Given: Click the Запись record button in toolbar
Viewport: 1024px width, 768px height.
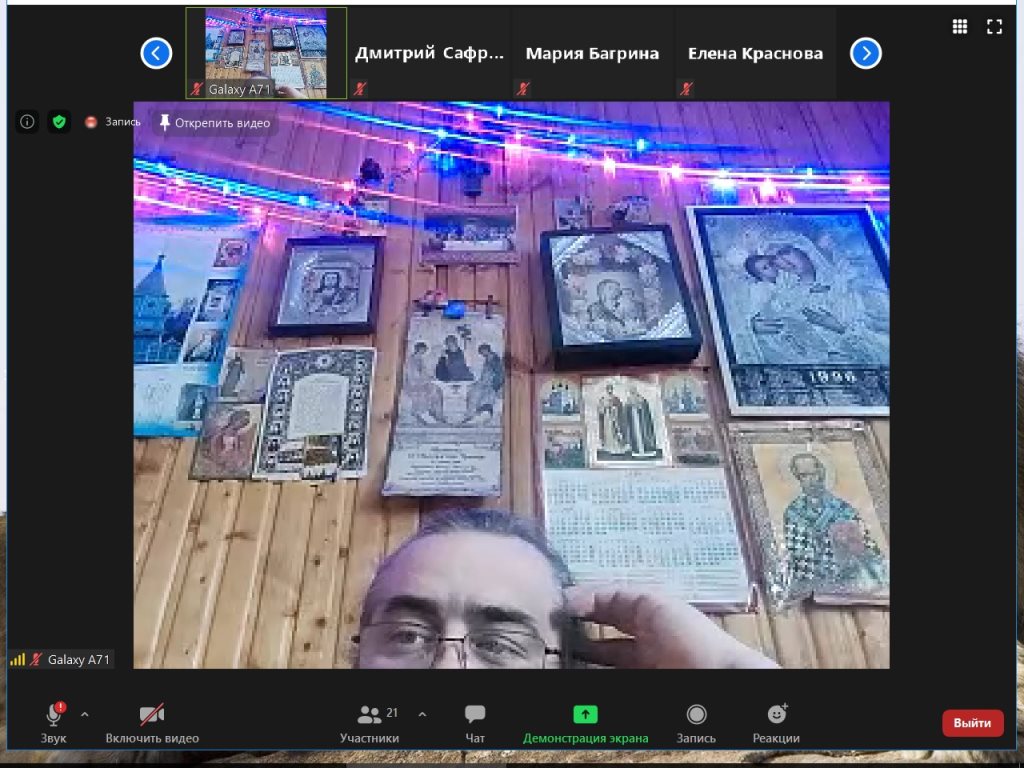Looking at the screenshot, I should coord(696,724).
